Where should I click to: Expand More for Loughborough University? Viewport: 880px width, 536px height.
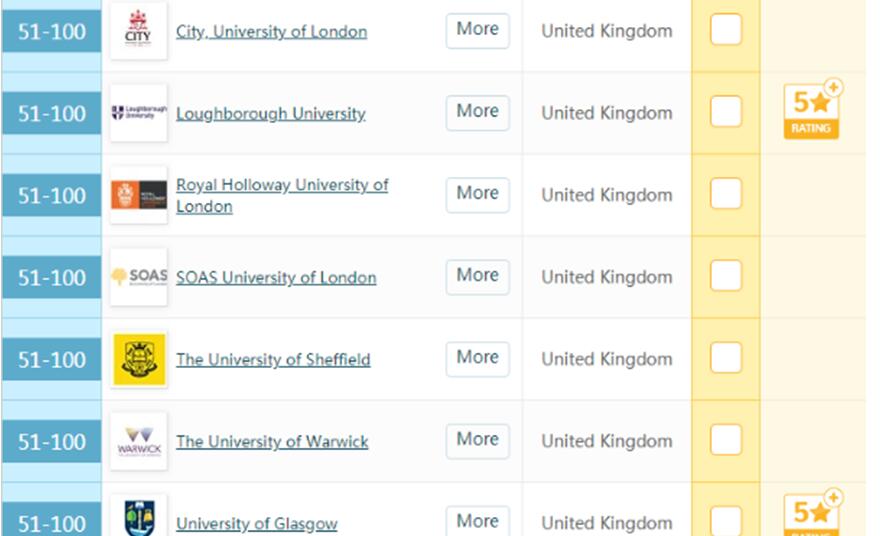(x=477, y=112)
